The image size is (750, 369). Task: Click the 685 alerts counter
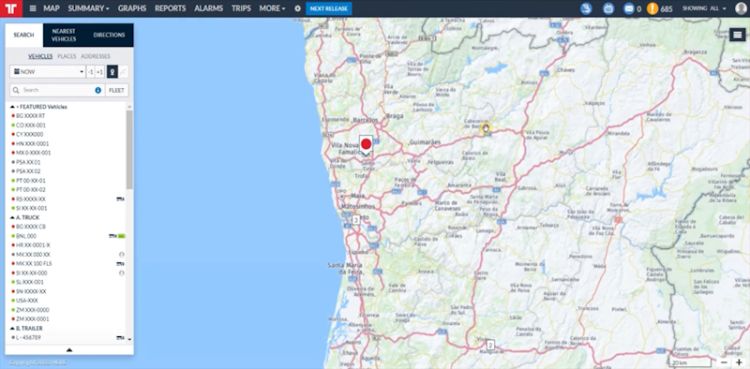[666, 9]
